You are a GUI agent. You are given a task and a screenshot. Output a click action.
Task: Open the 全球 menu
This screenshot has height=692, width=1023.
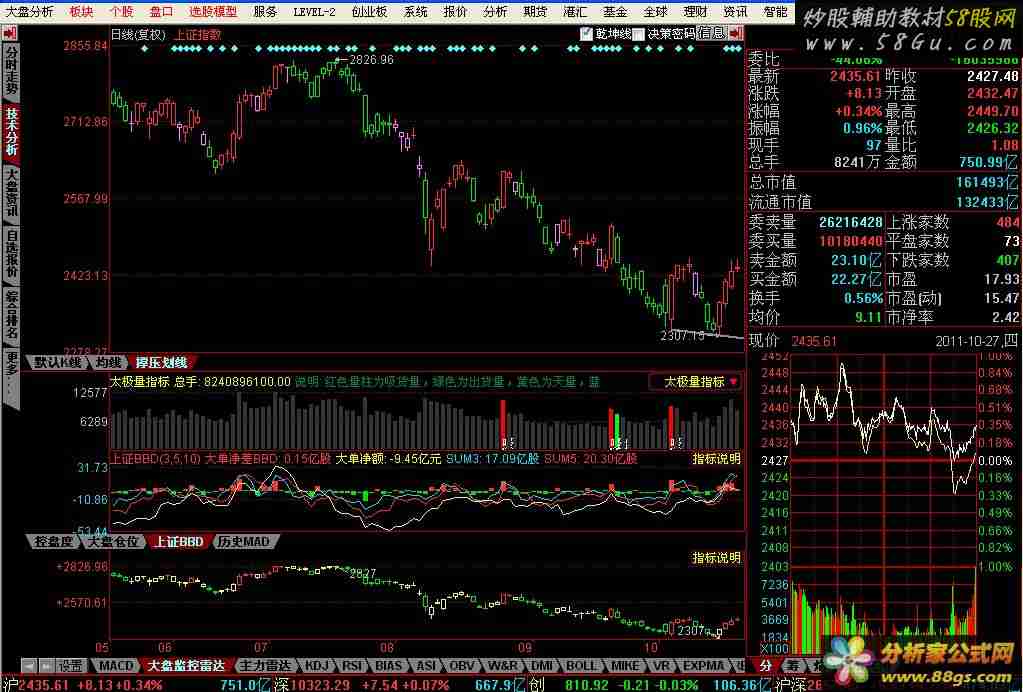656,12
